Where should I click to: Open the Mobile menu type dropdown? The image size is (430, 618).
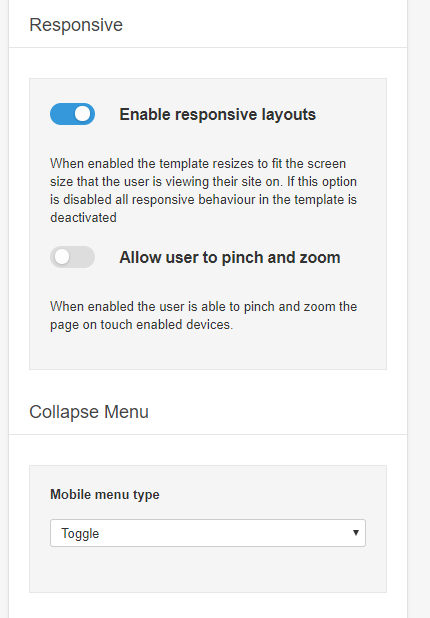208,533
